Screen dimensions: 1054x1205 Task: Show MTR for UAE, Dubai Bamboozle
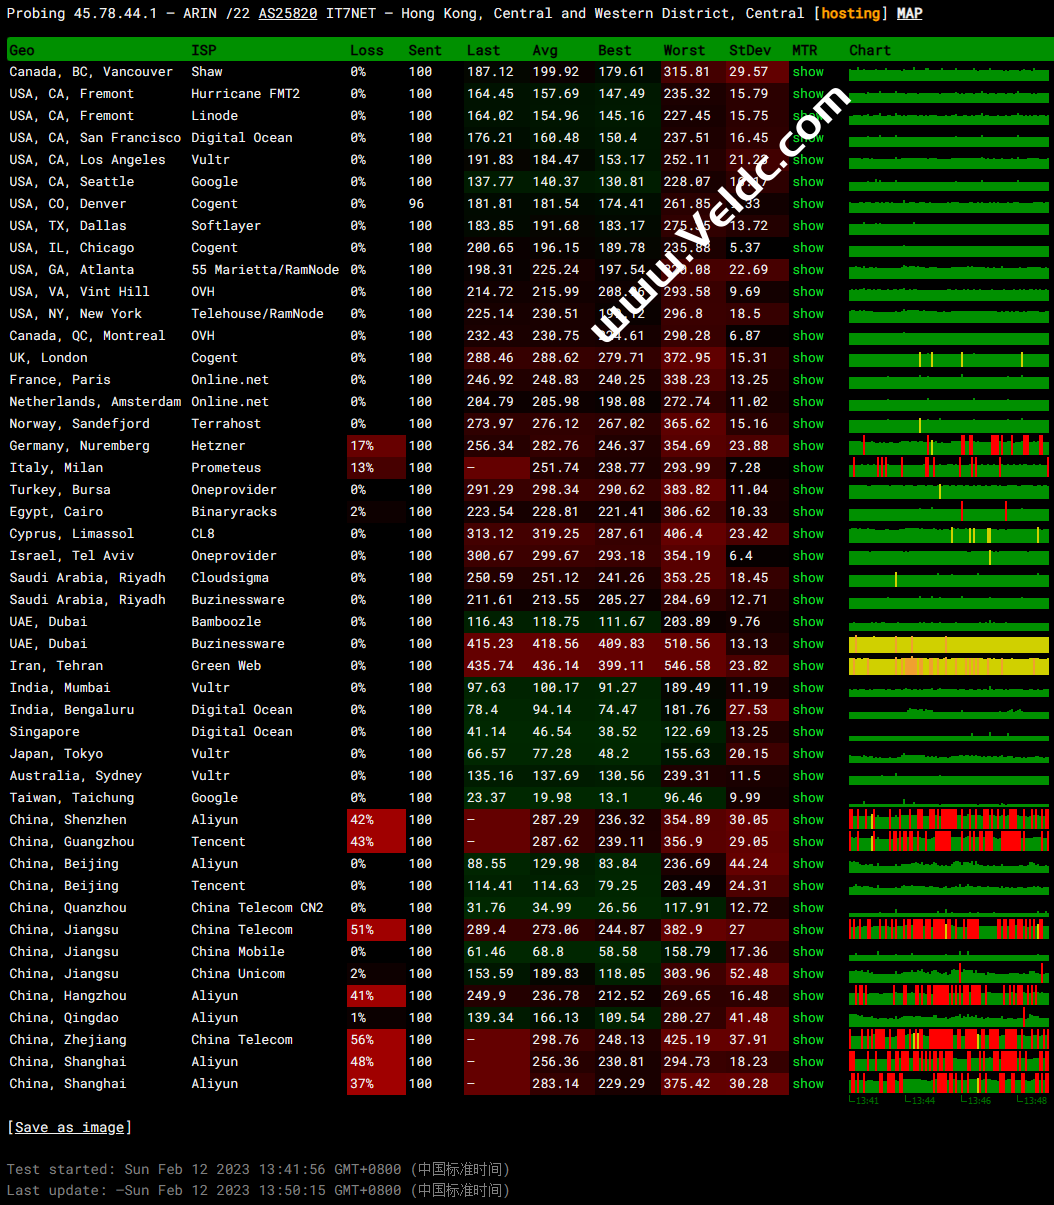[808, 622]
